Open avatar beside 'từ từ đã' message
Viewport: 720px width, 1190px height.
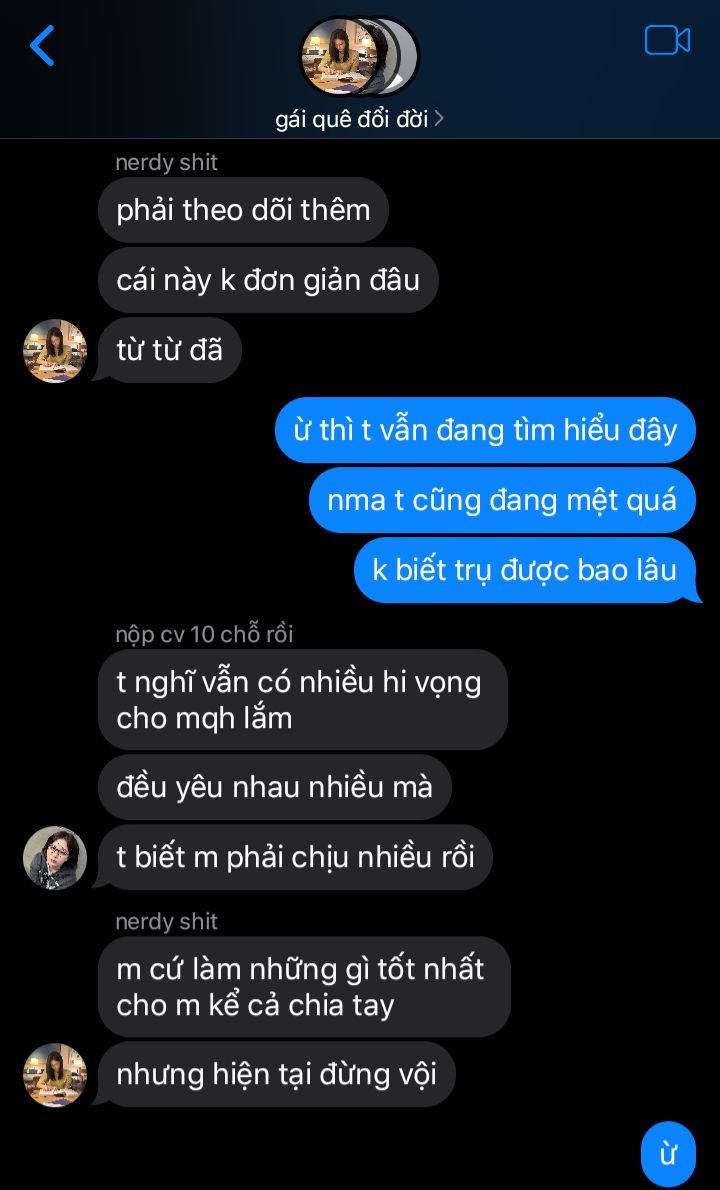point(55,351)
